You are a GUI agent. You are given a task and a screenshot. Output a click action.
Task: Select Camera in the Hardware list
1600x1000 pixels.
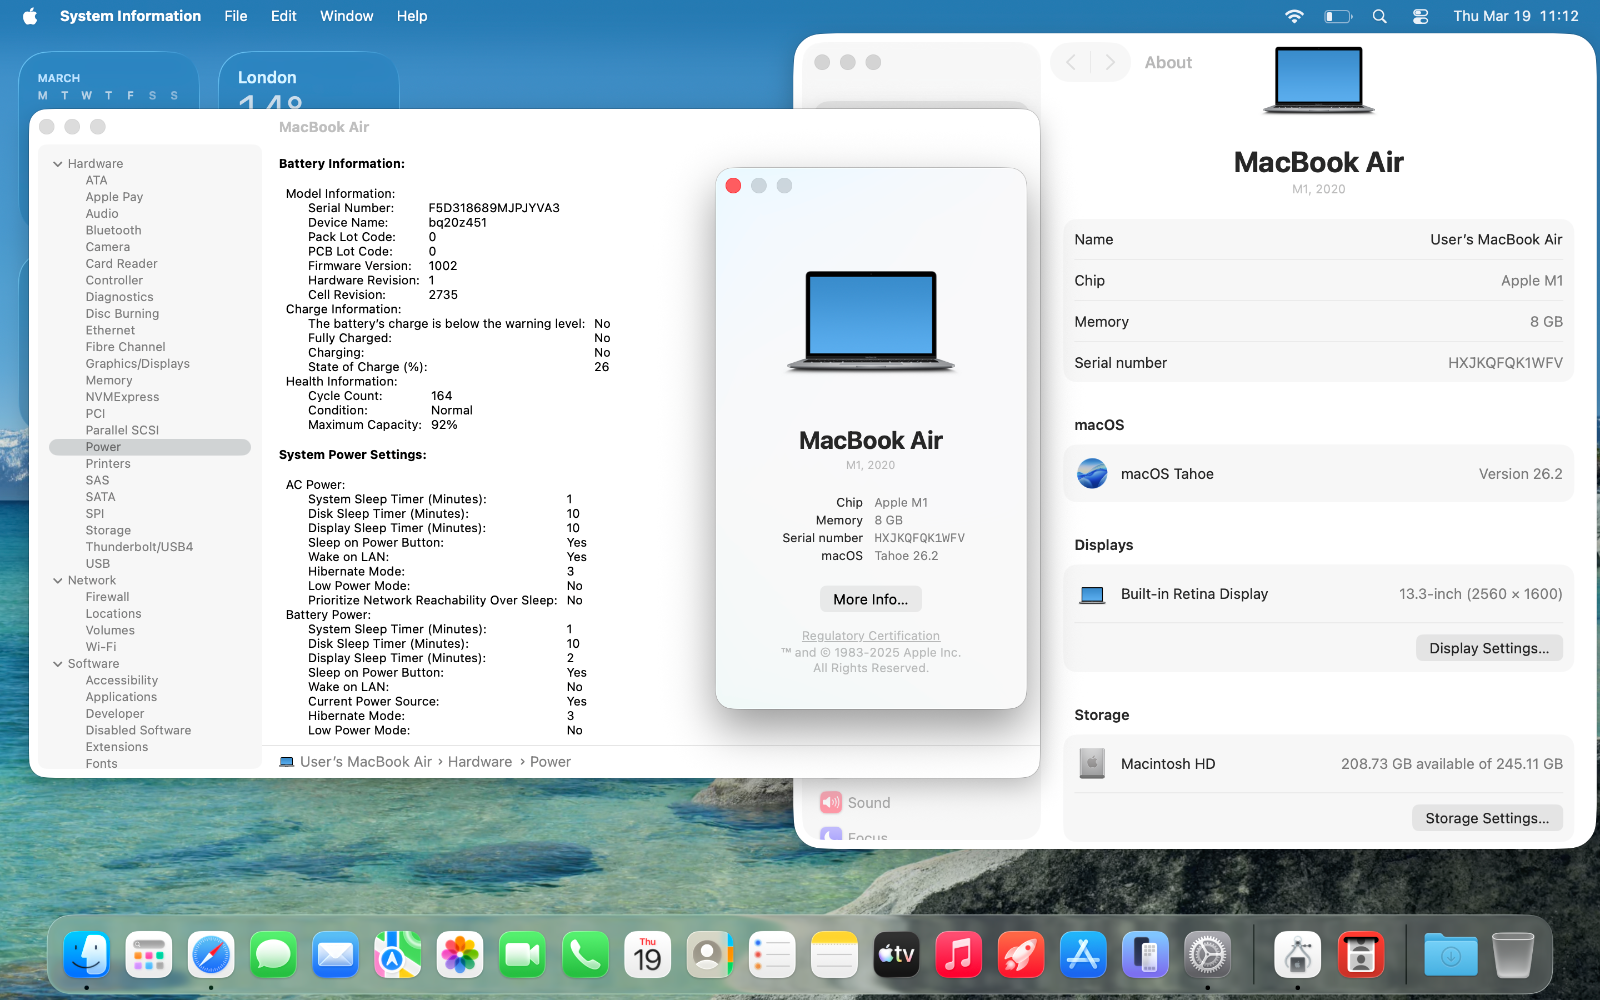[108, 247]
